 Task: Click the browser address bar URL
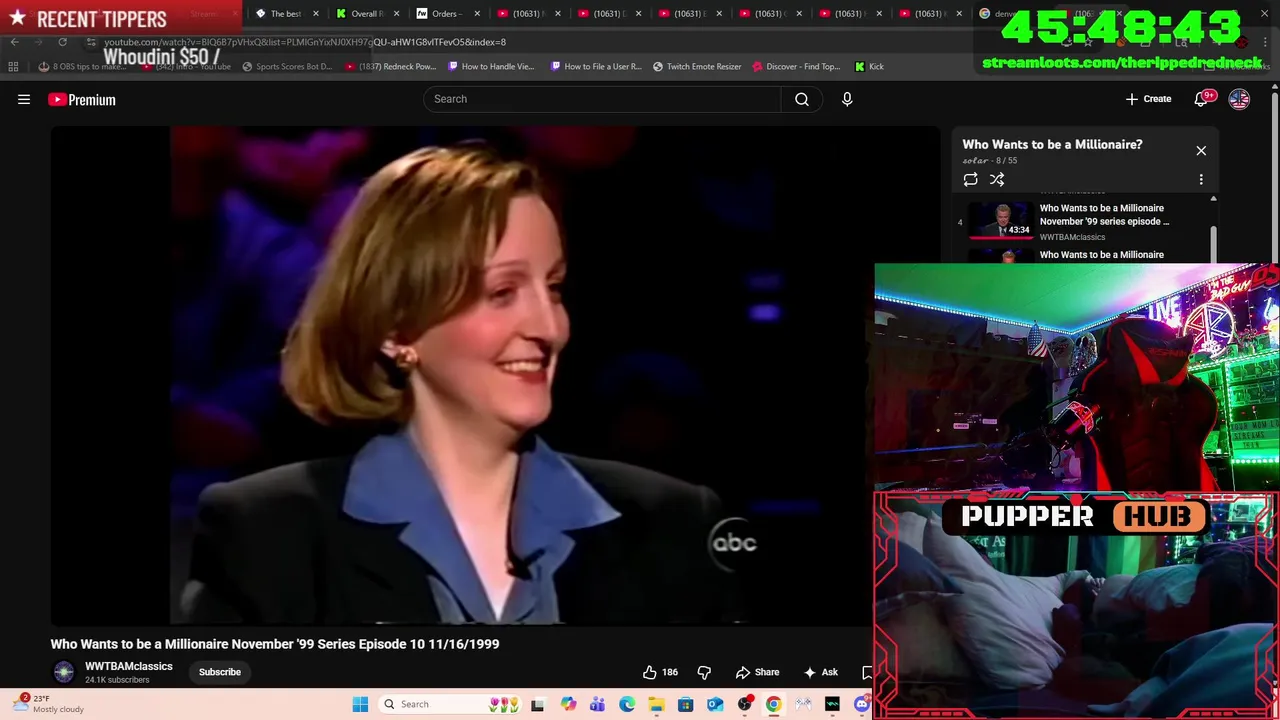tap(305, 42)
